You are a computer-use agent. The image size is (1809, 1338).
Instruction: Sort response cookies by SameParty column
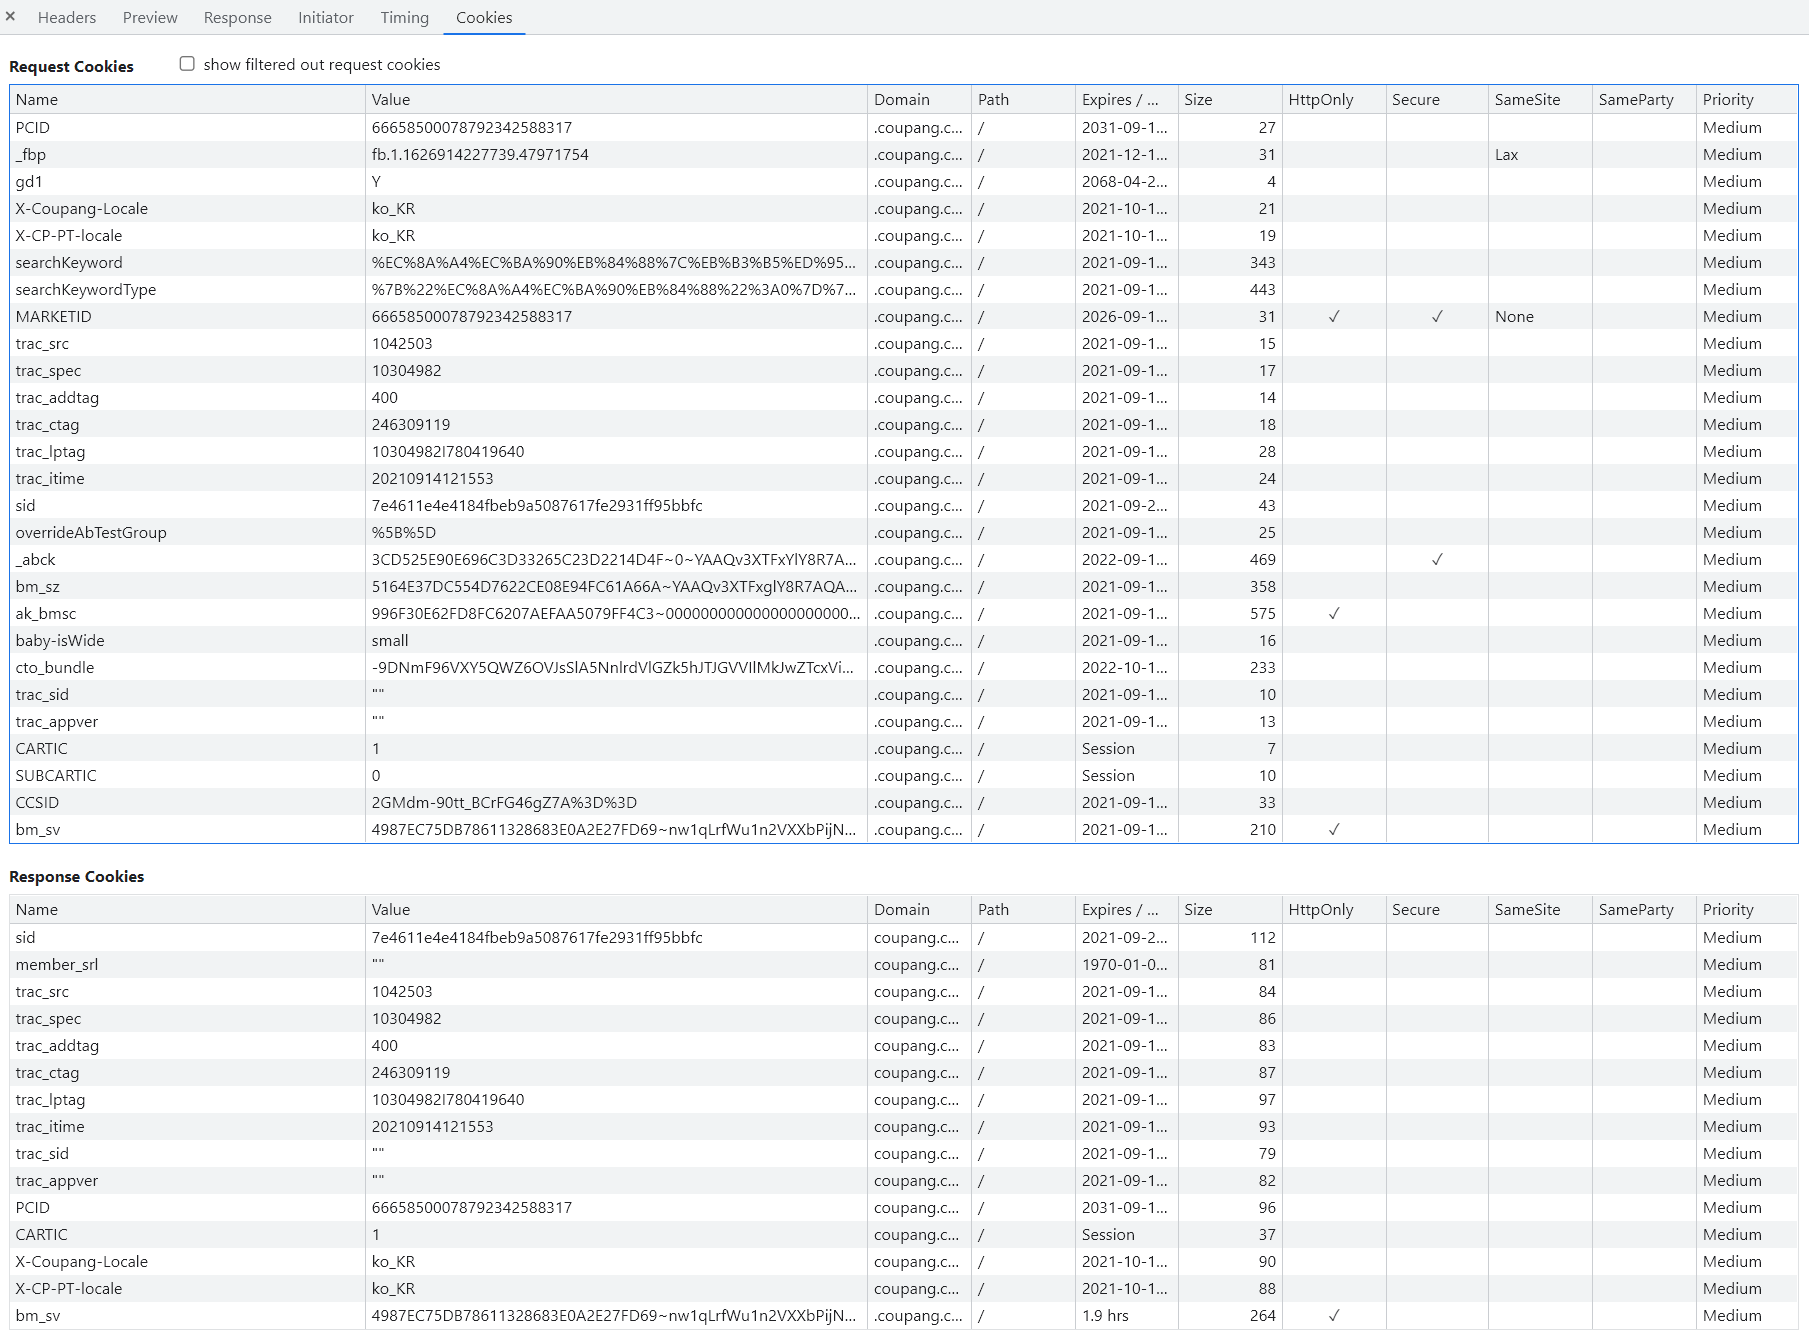pyautogui.click(x=1644, y=910)
